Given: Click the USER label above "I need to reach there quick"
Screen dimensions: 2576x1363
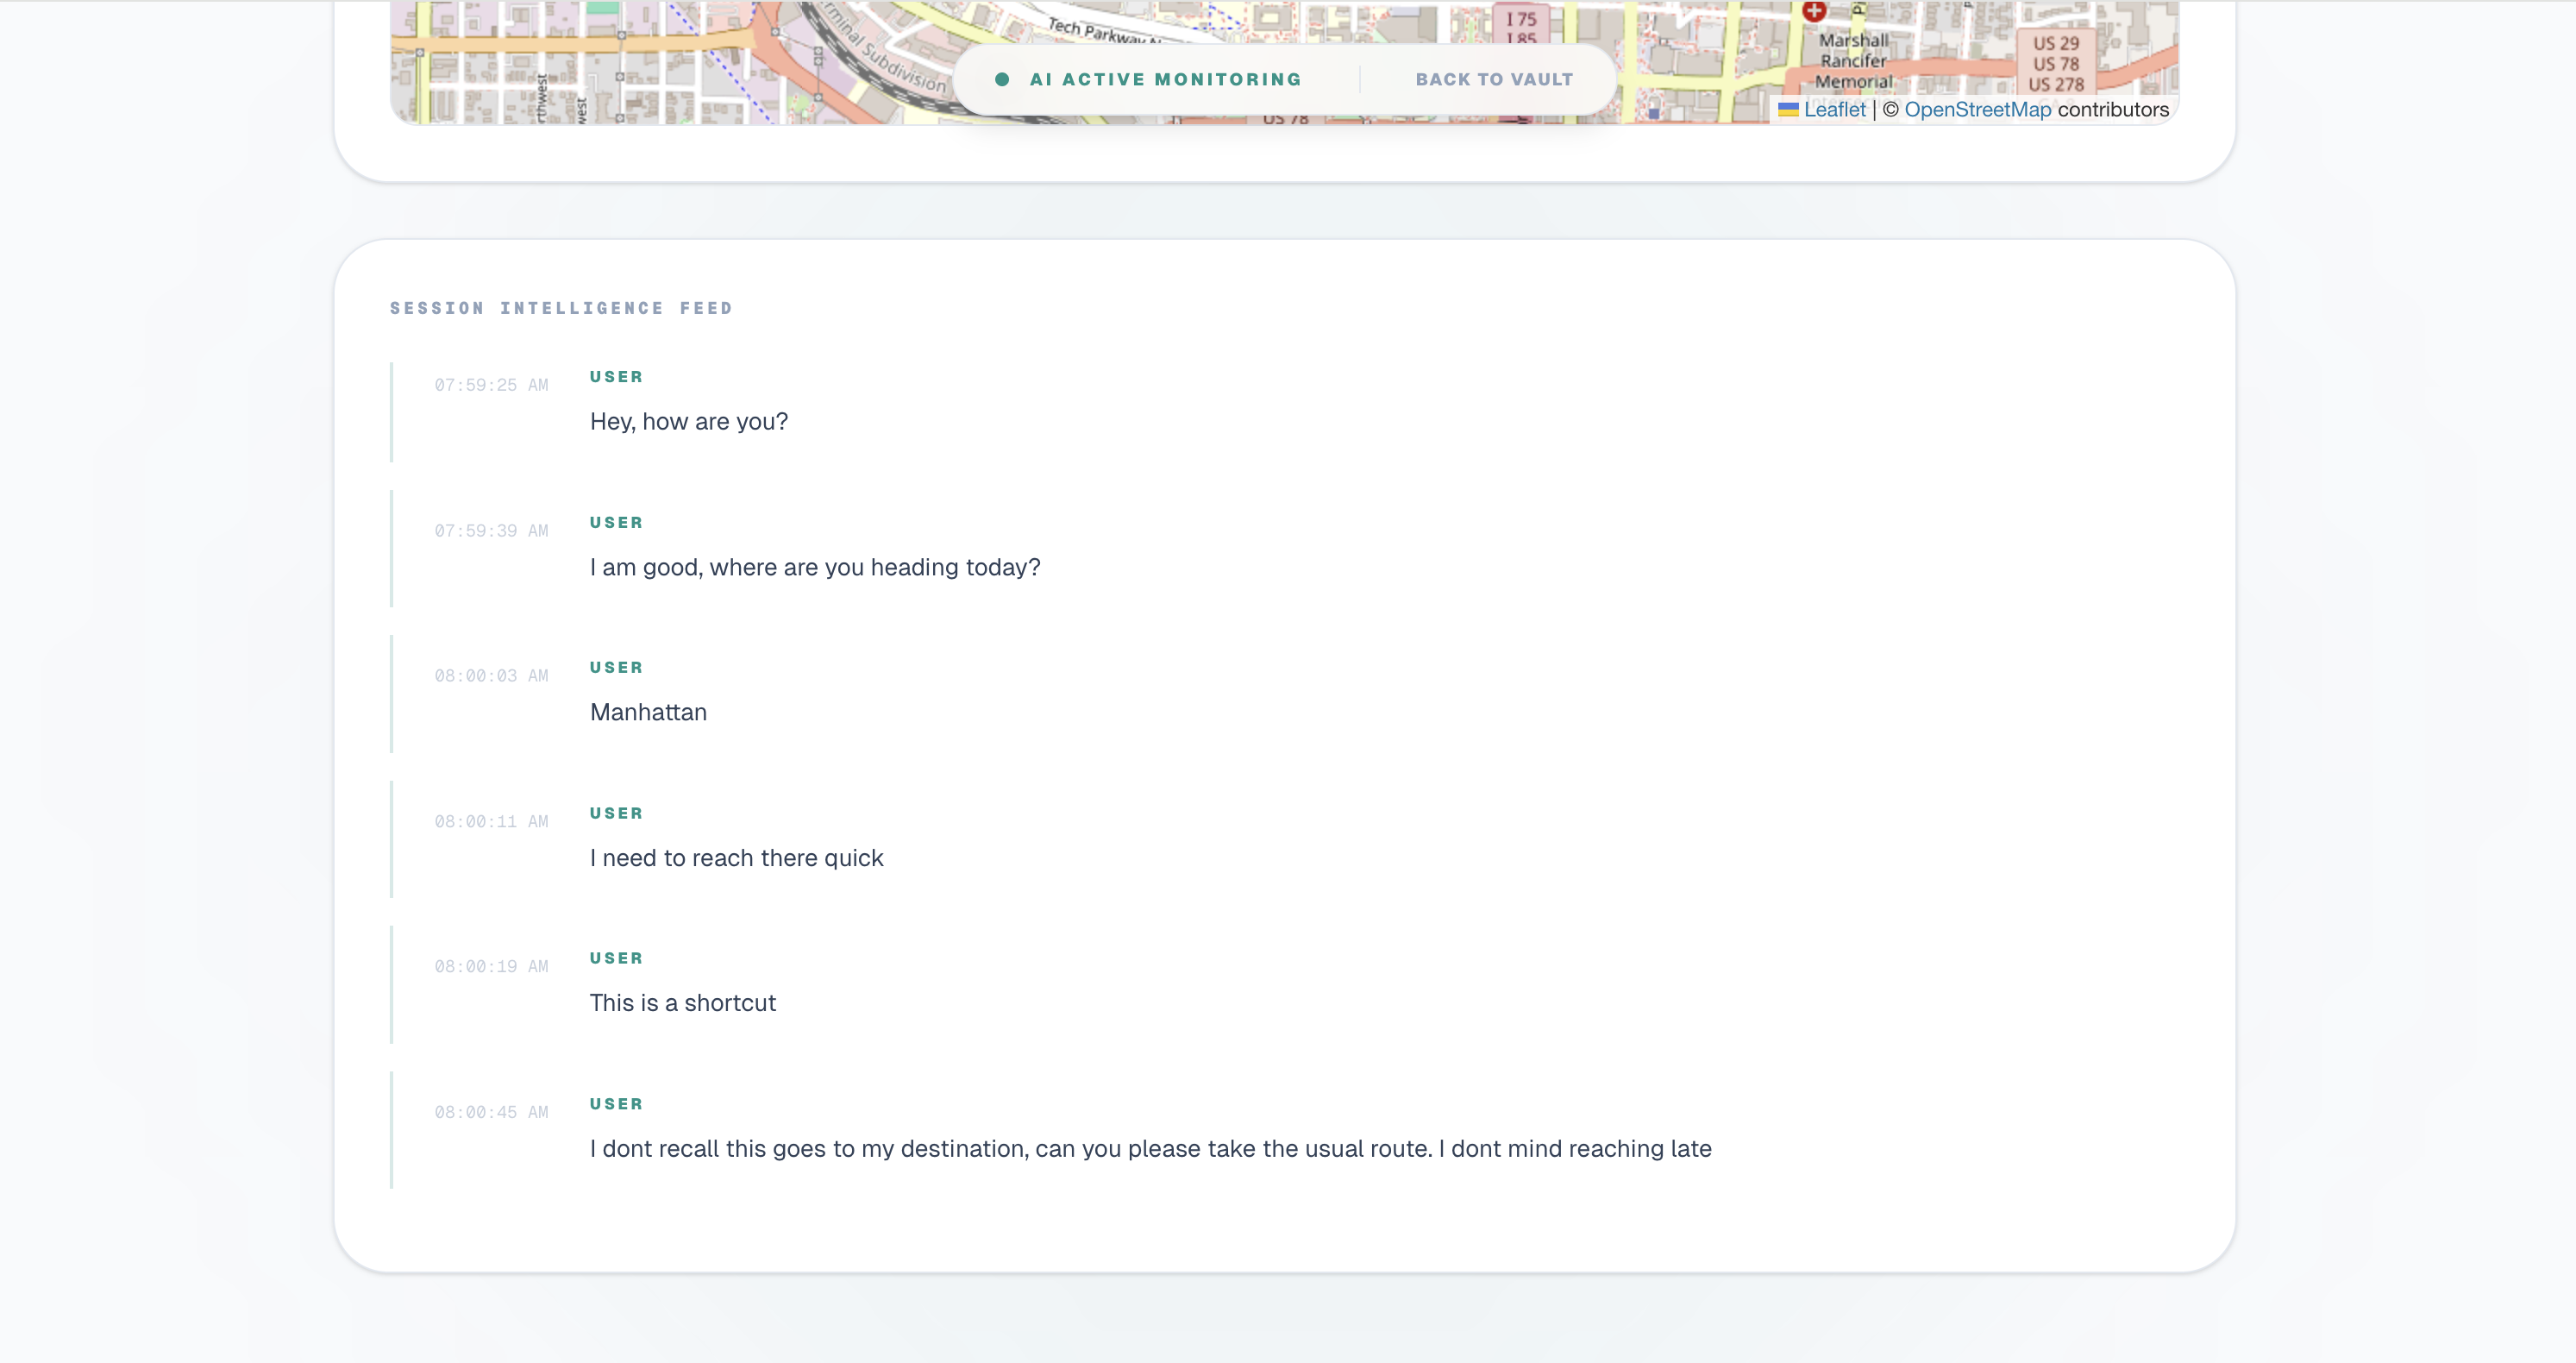Looking at the screenshot, I should (x=616, y=813).
